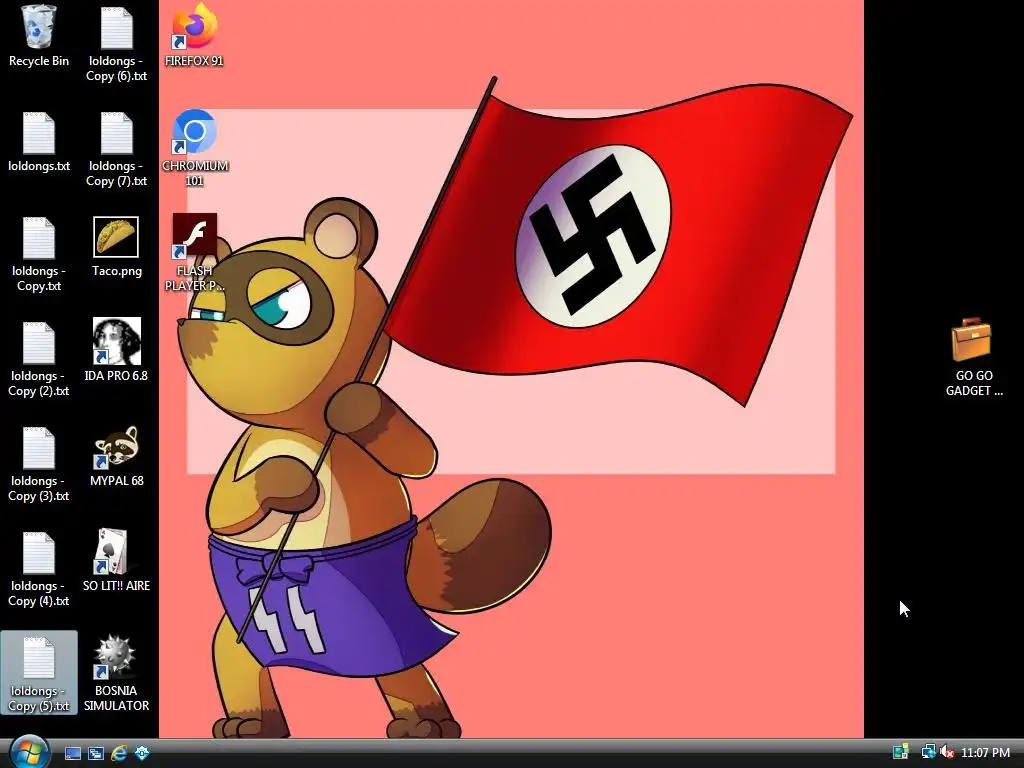The width and height of the screenshot is (1024, 768).
Task: Select the loldongs - Copy (2).txt file
Action: 39,359
